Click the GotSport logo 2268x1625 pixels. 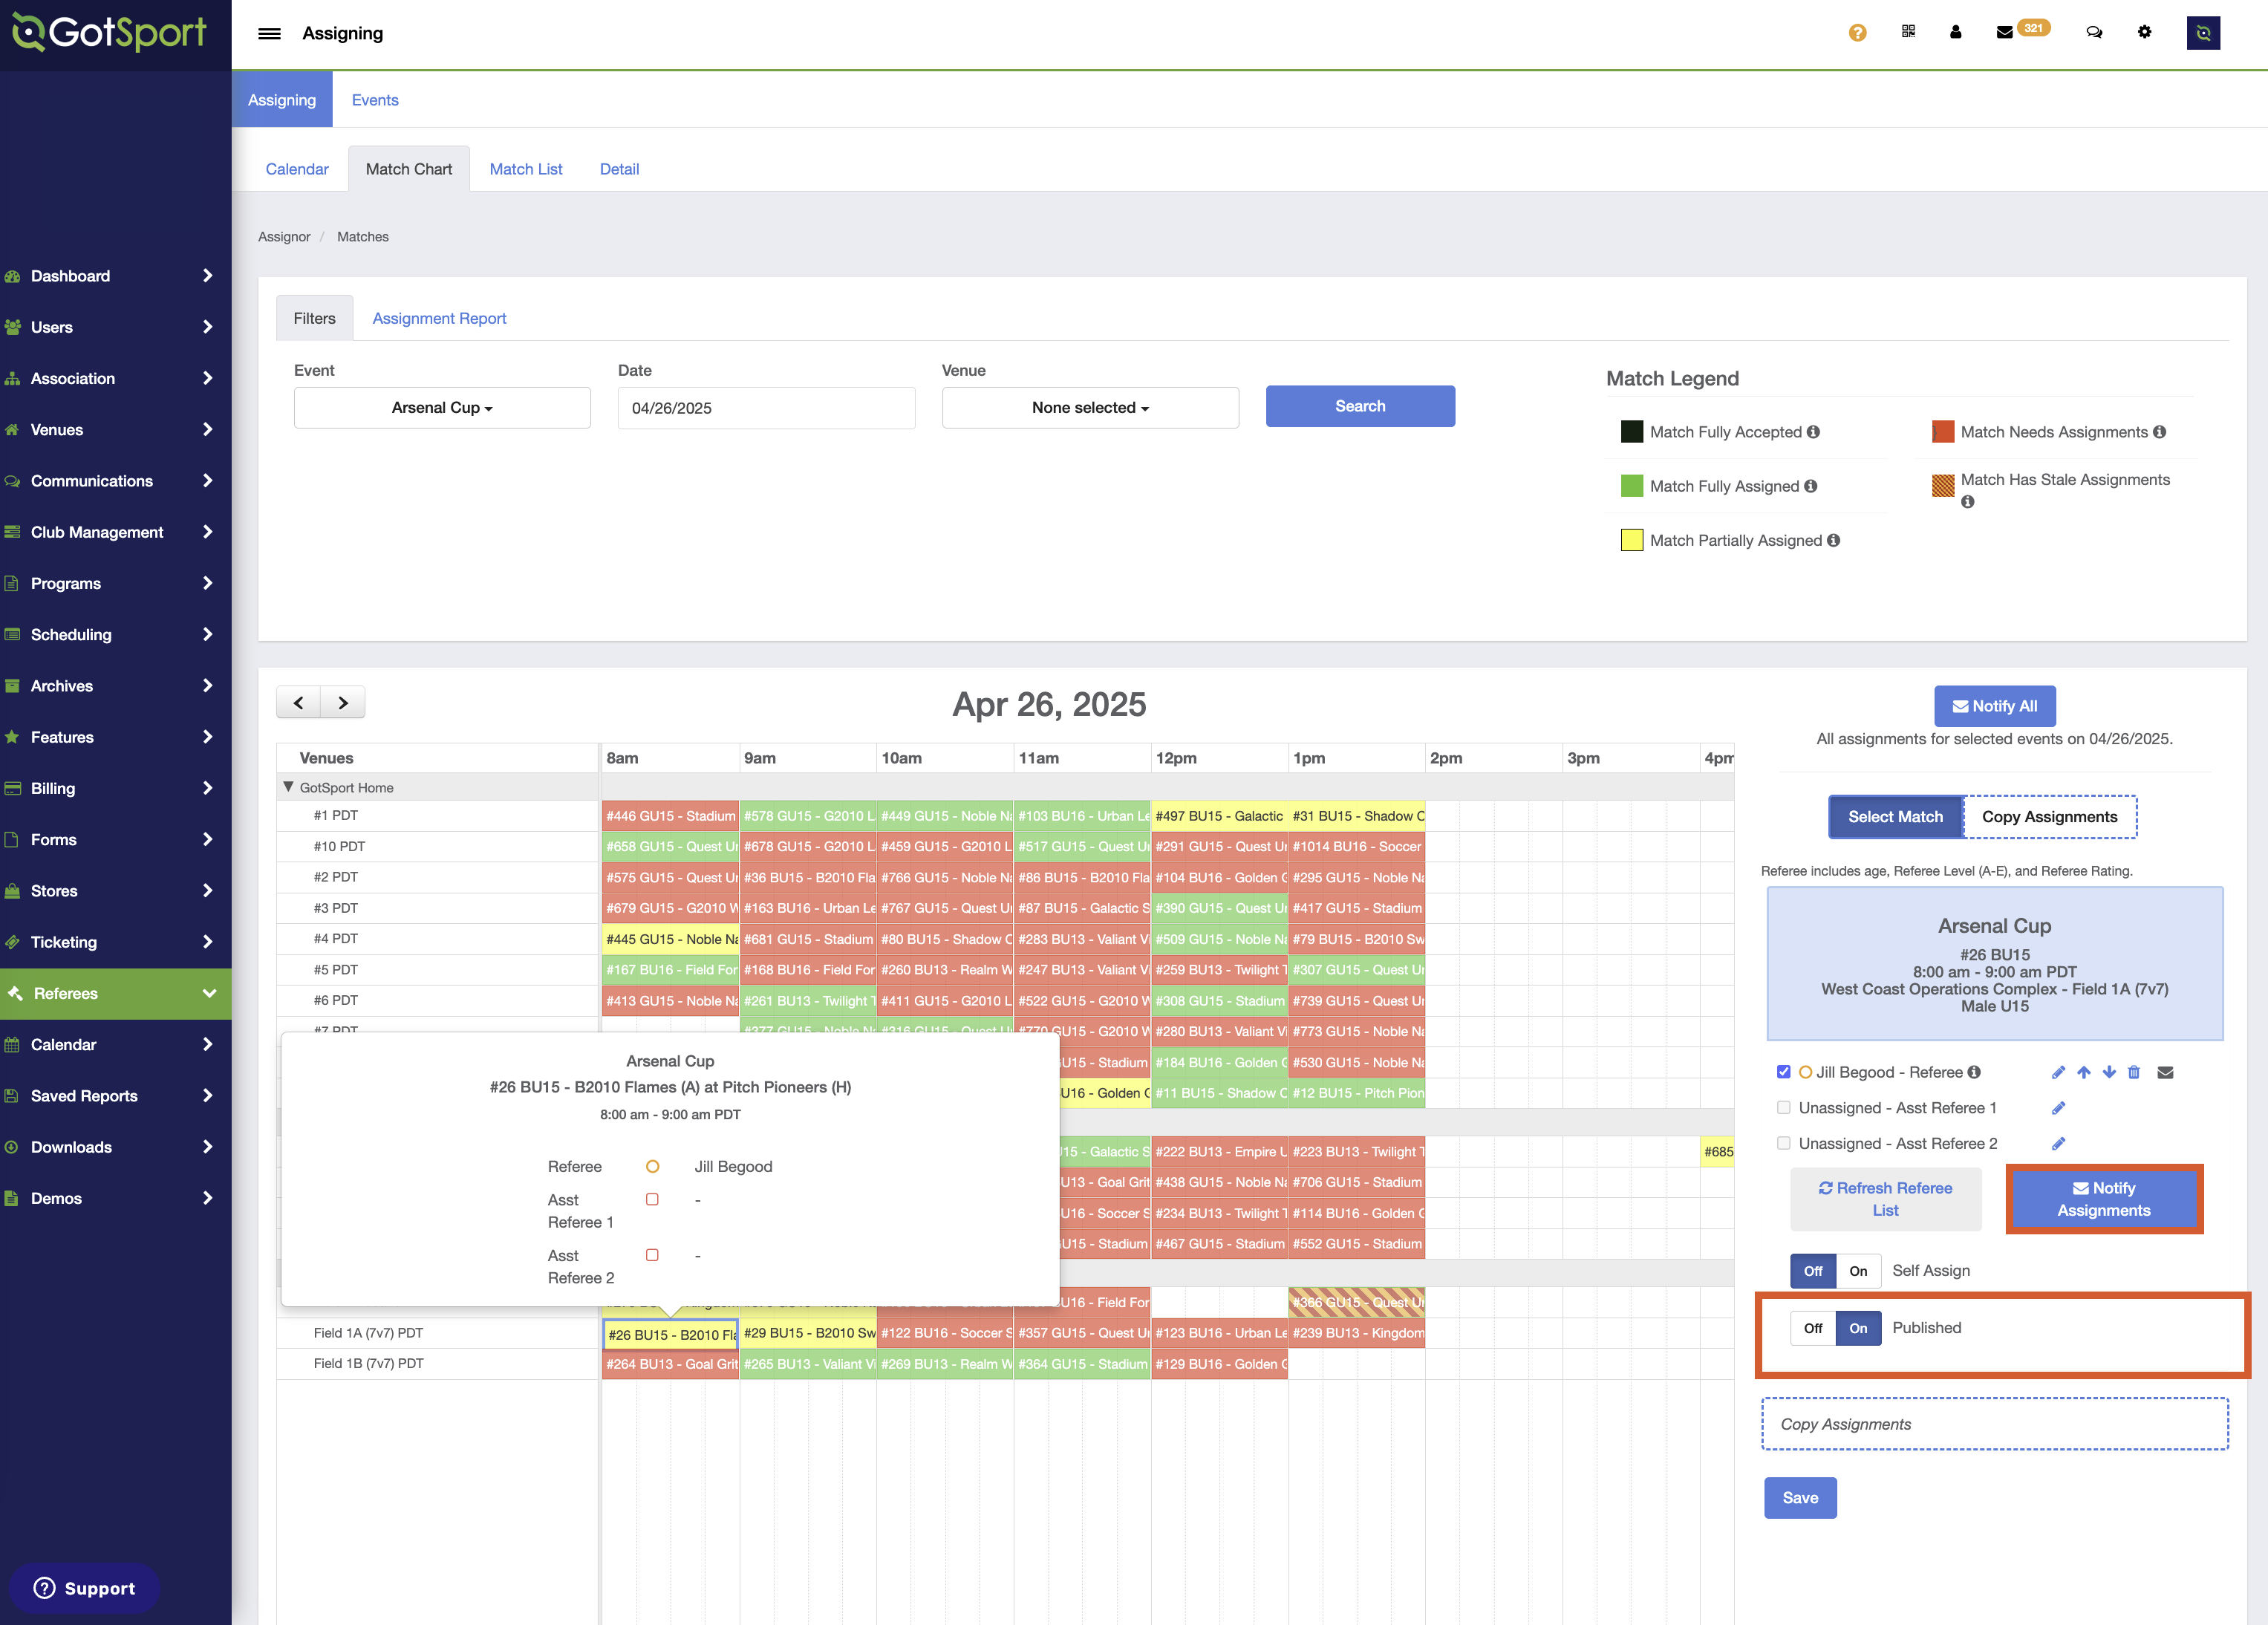(x=109, y=33)
